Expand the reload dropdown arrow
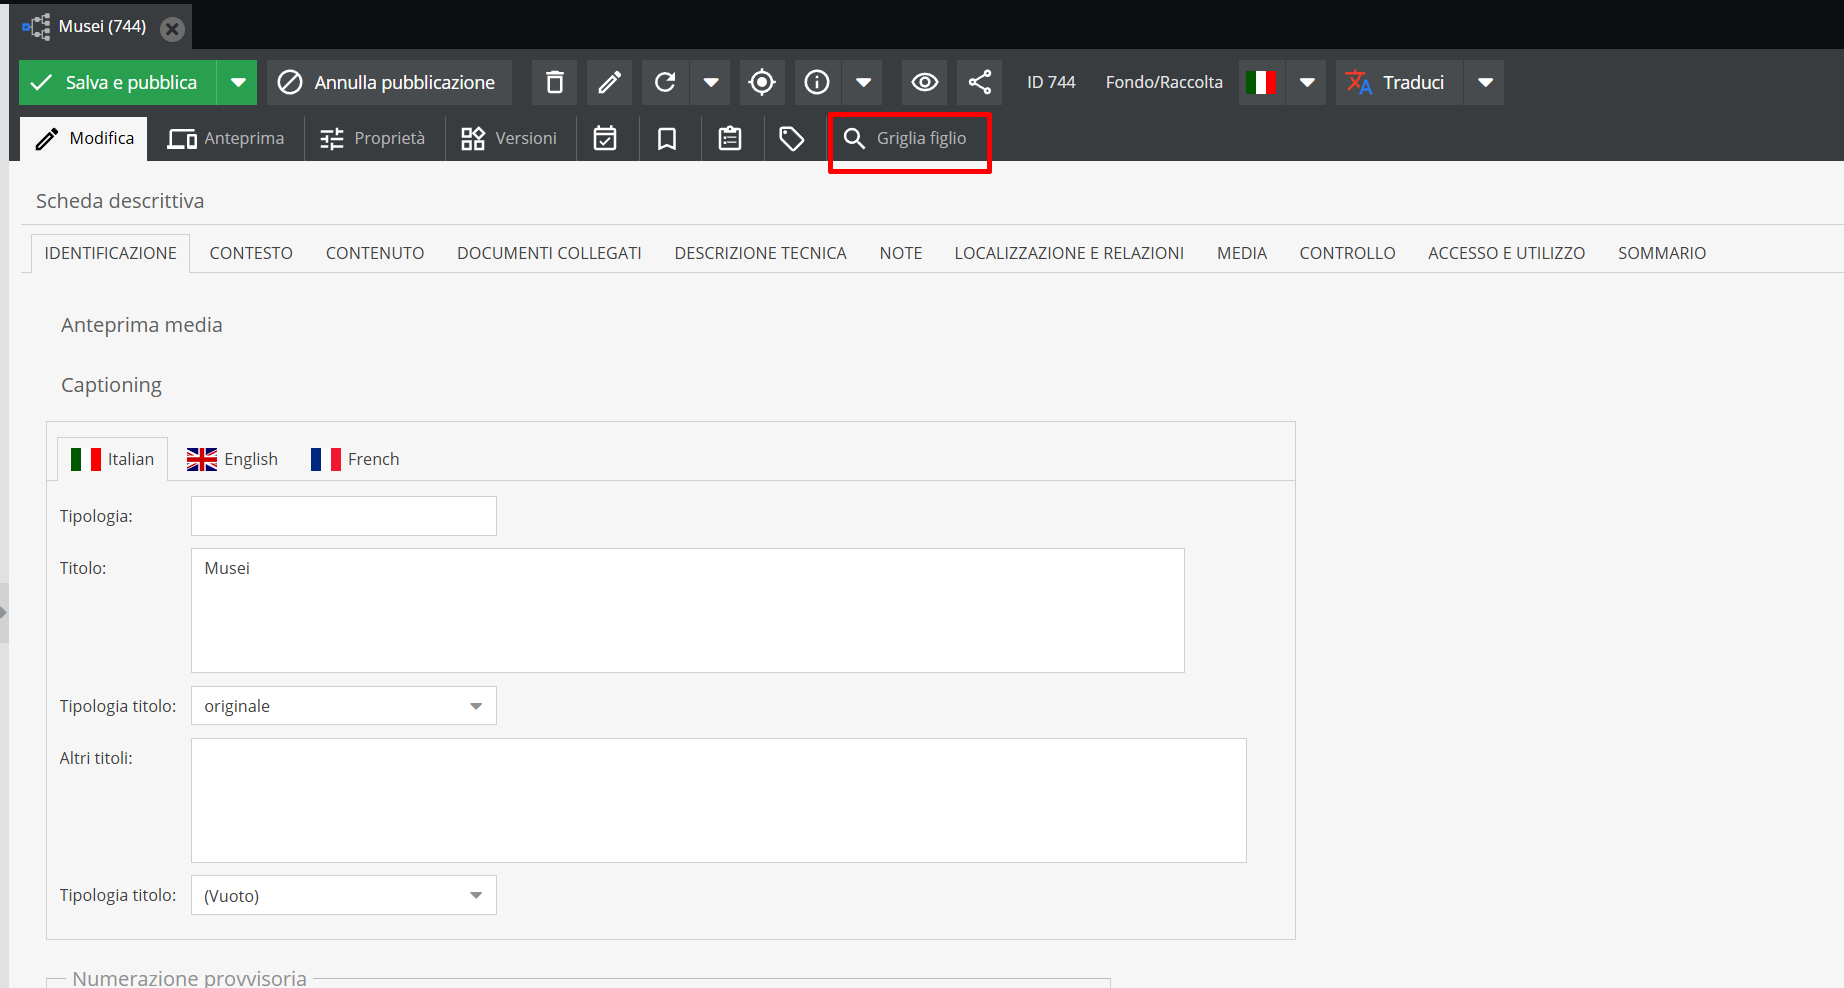Image resolution: width=1844 pixels, height=988 pixels. pos(710,82)
